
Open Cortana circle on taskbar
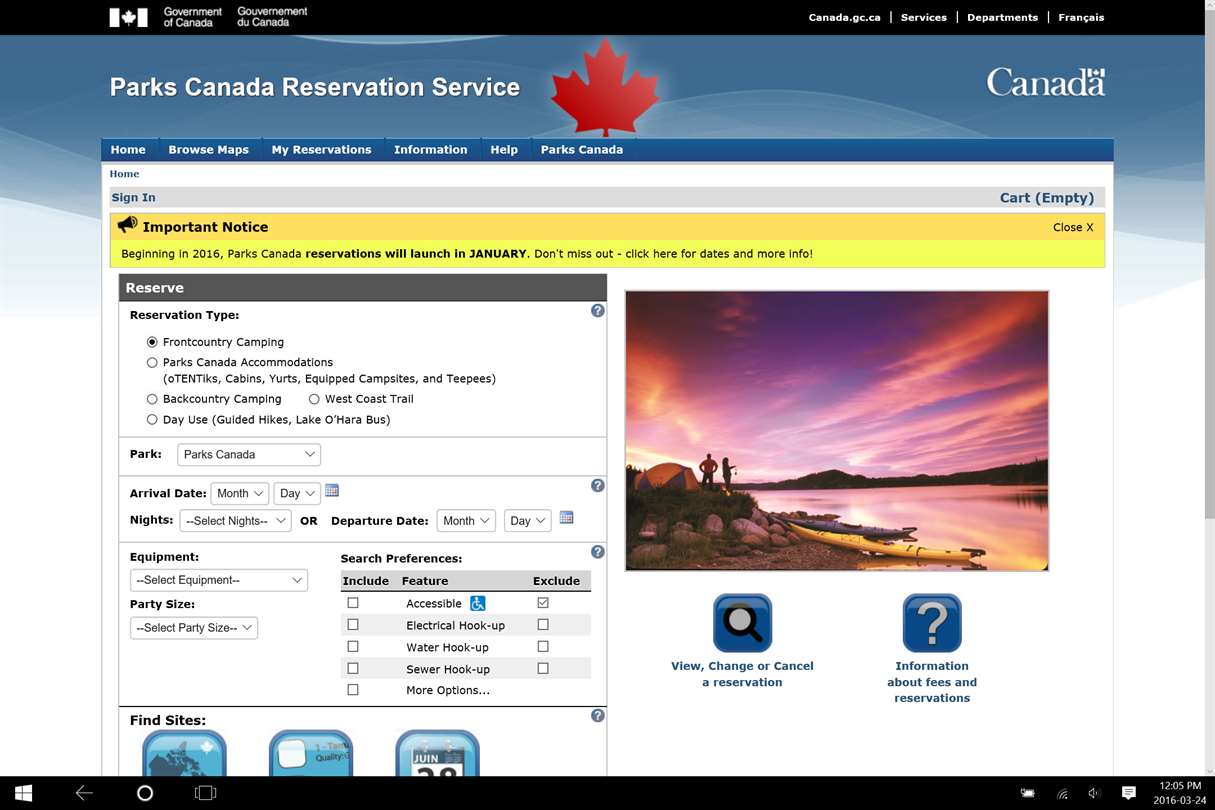(145, 793)
